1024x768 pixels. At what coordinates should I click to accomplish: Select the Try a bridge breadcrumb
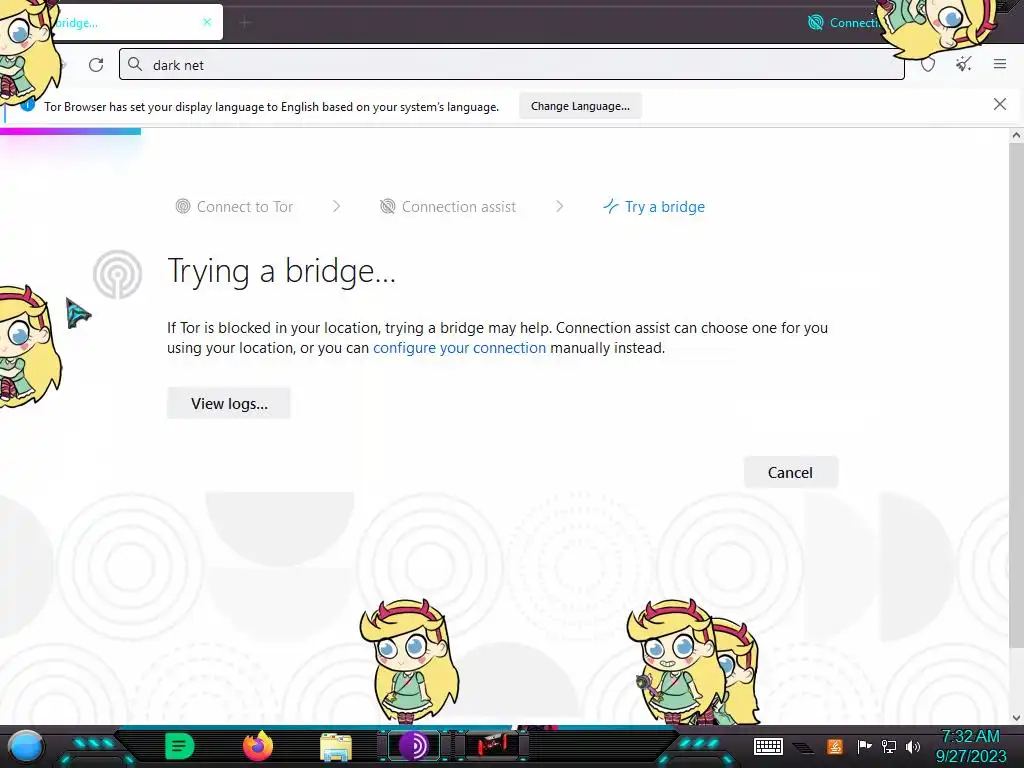coord(654,206)
